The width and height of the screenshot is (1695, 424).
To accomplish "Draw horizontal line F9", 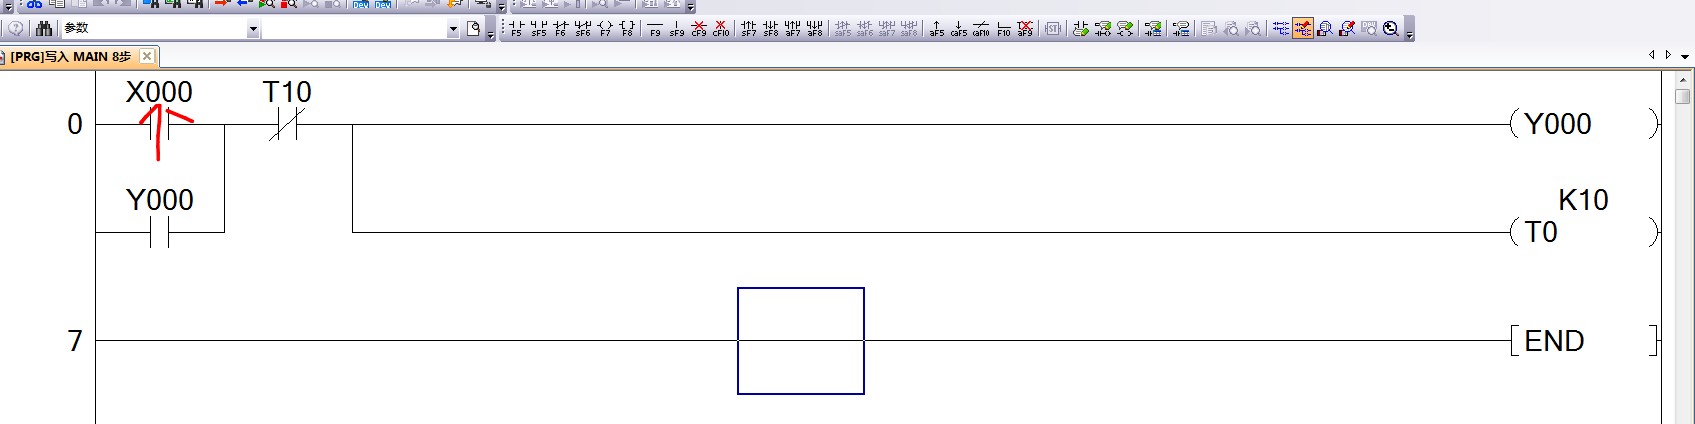I will tap(655, 29).
